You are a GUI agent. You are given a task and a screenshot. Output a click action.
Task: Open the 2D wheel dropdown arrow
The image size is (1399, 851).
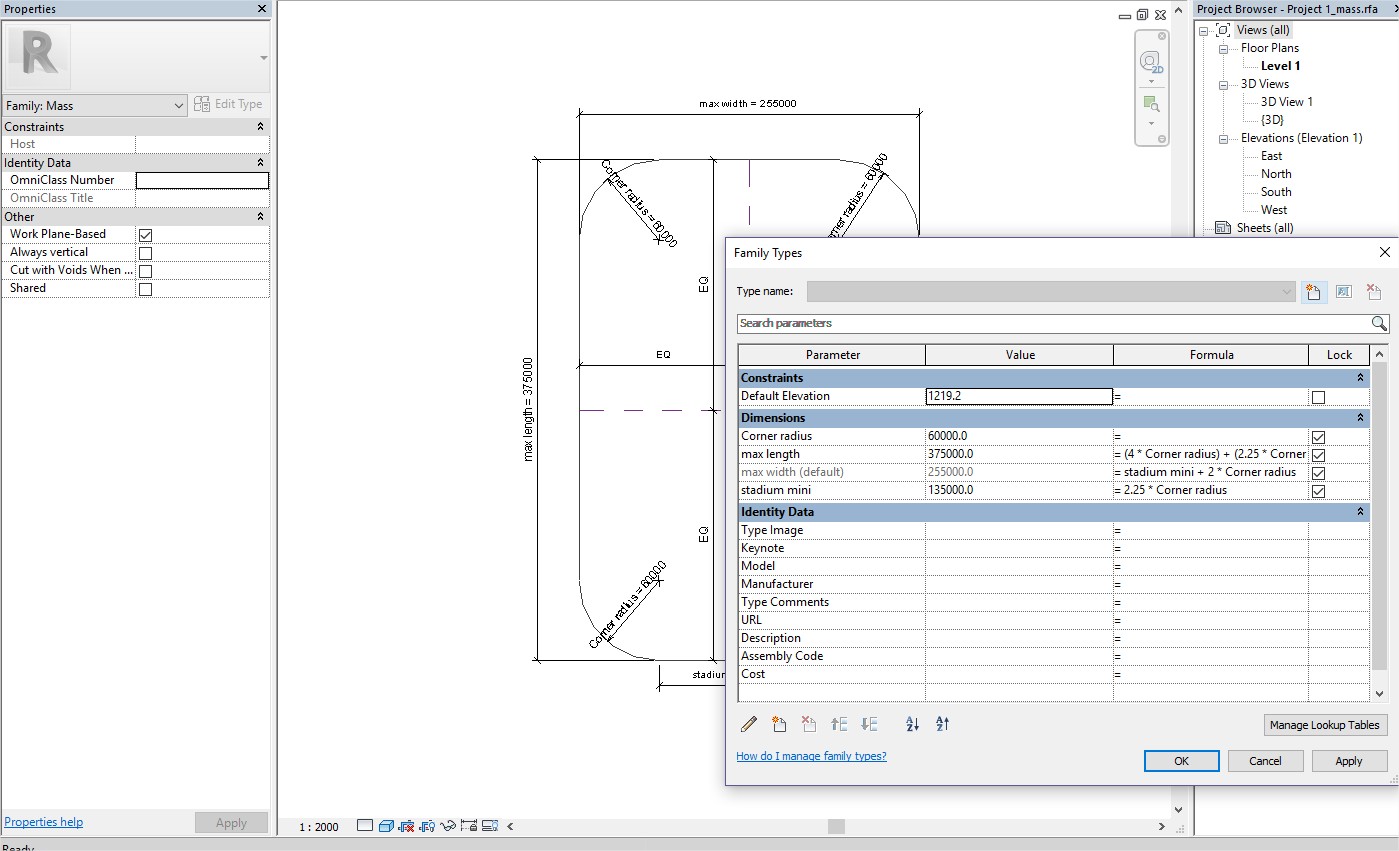pyautogui.click(x=1151, y=82)
